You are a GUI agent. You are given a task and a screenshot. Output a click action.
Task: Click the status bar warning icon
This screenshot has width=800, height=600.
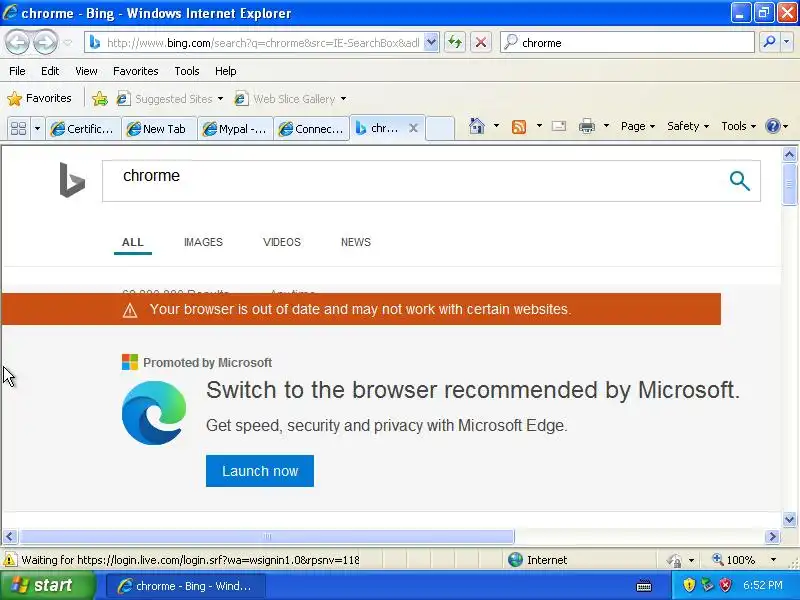pos(10,560)
